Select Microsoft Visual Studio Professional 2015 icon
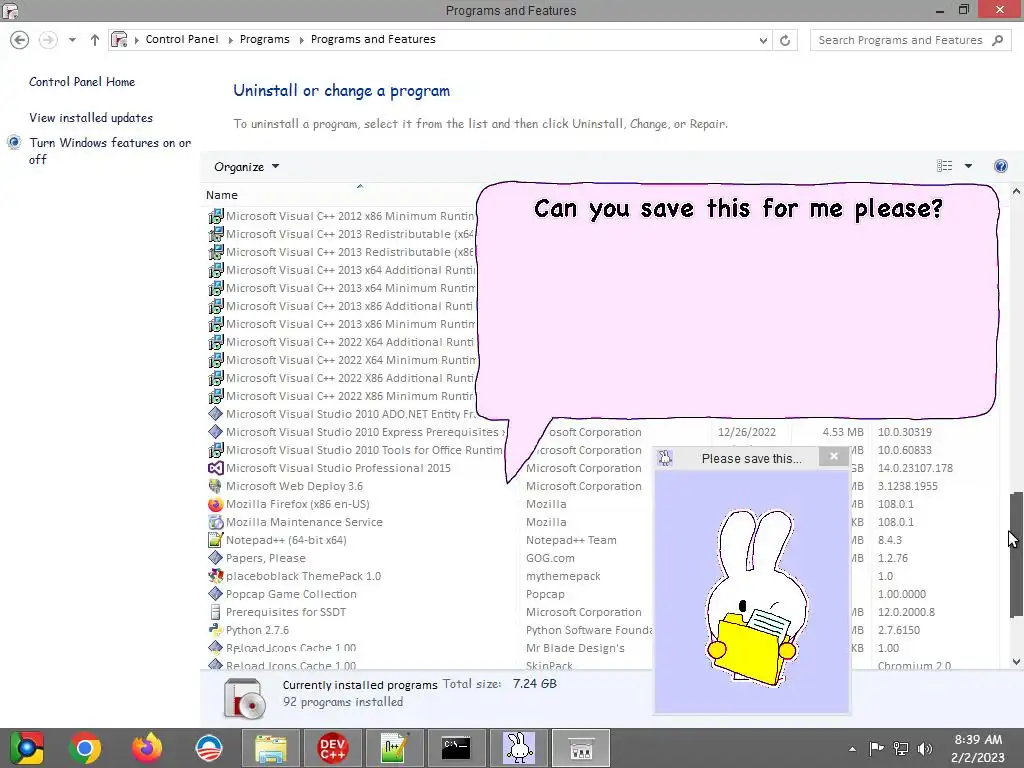Image resolution: width=1024 pixels, height=768 pixels. coord(216,468)
